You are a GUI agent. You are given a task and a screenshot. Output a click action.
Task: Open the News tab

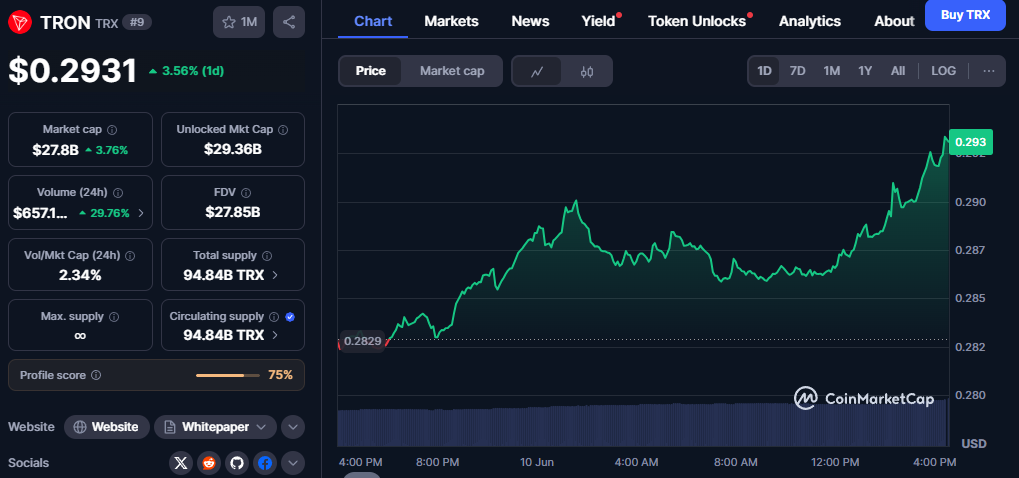pos(530,21)
